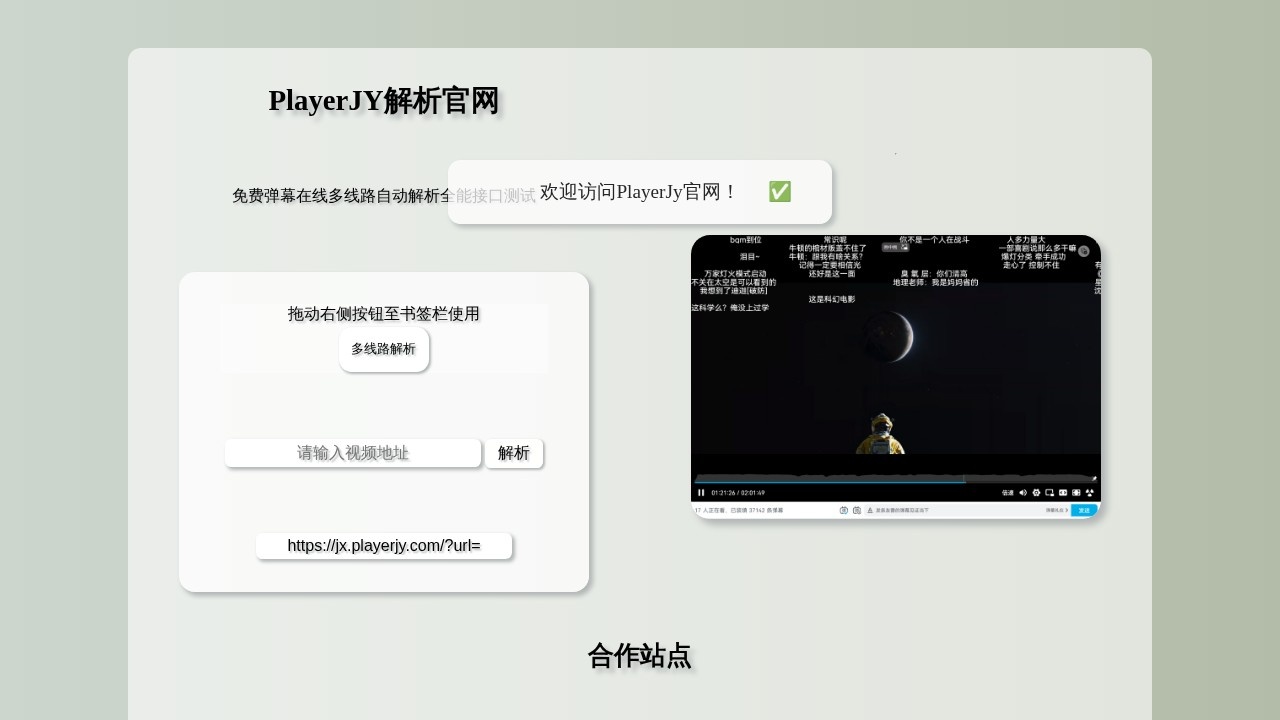Click the 请输入视频地址 input field
The height and width of the screenshot is (720, 1280).
(x=352, y=453)
